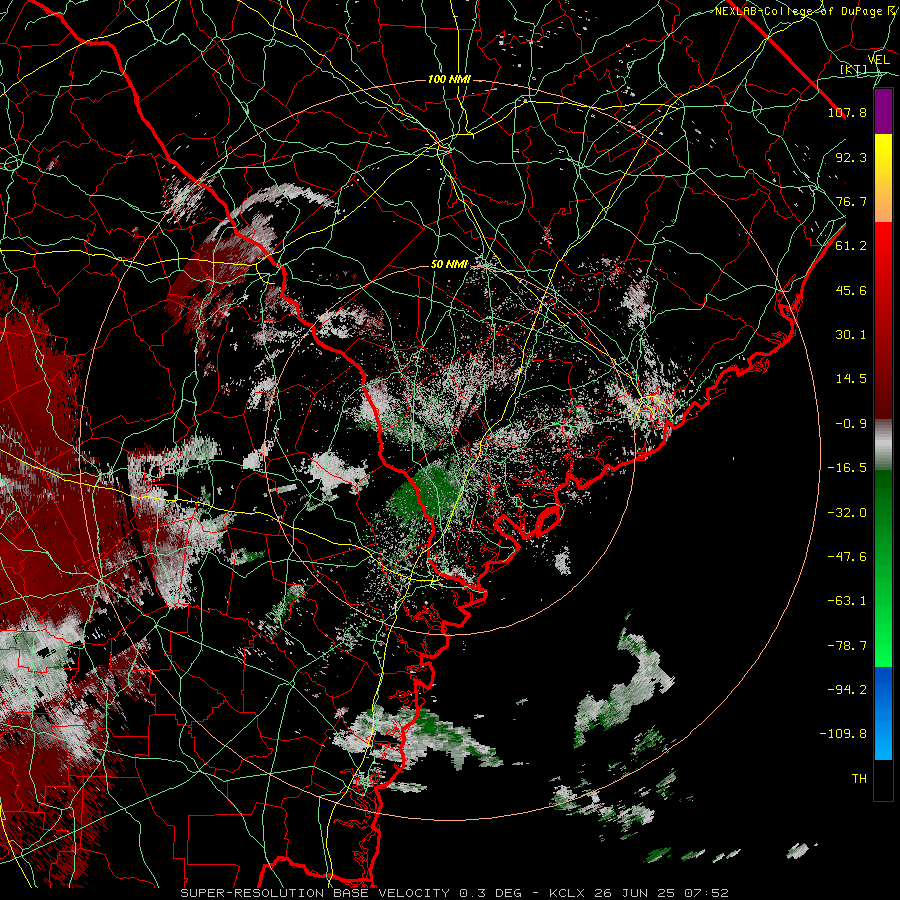Viewport: 900px width, 900px height.
Task: Click the 92.3 legend value
Action: click(x=851, y=157)
